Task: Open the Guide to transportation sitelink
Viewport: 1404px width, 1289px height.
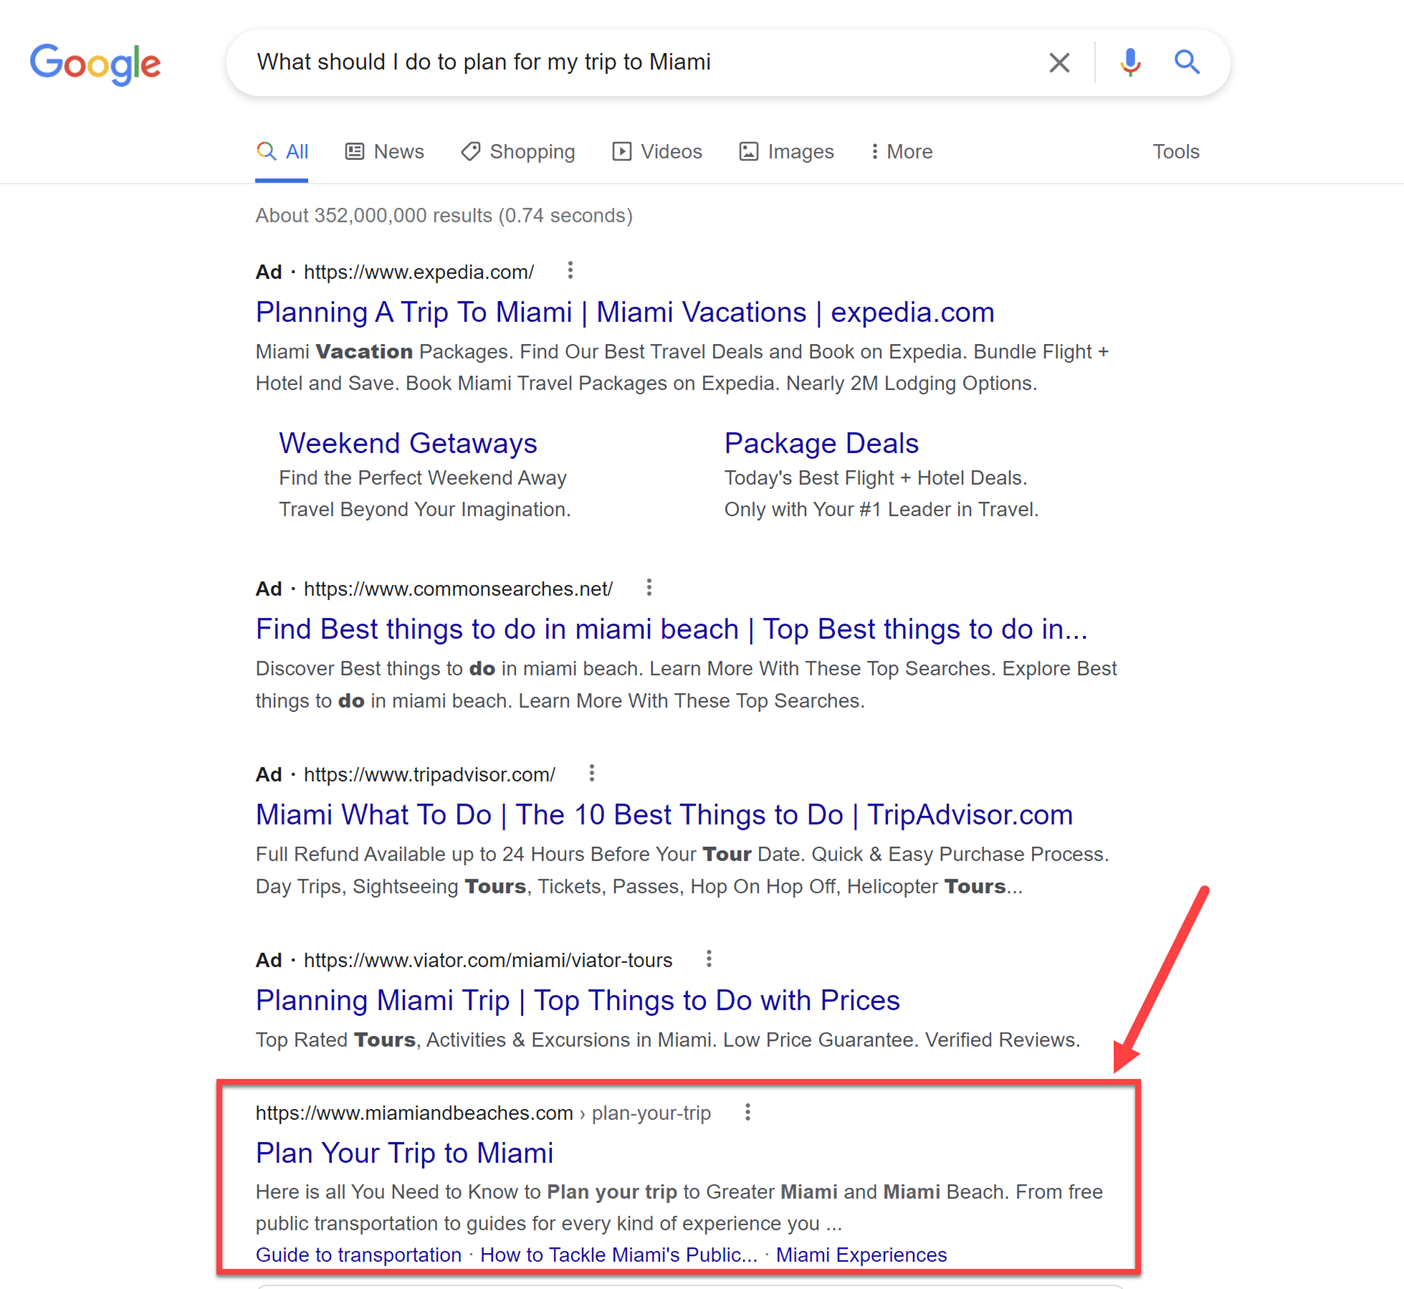Action: (358, 1255)
